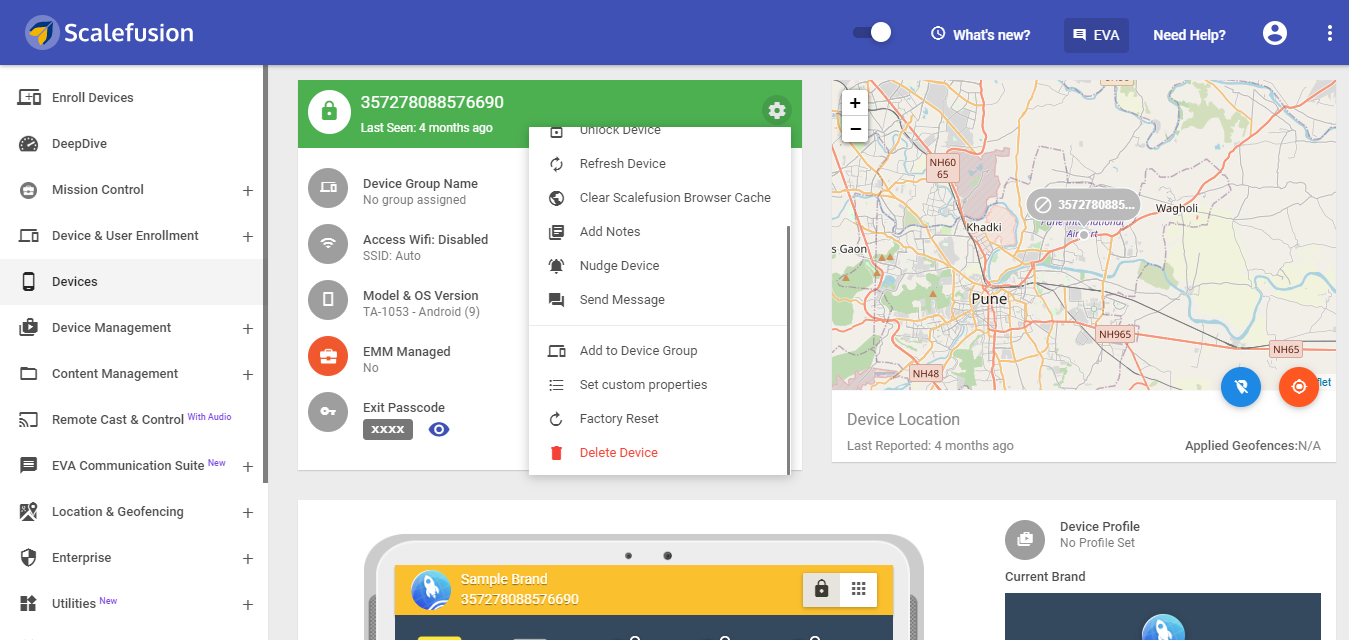
Task: Click the Location & Geofencing map icon
Action: (x=29, y=512)
